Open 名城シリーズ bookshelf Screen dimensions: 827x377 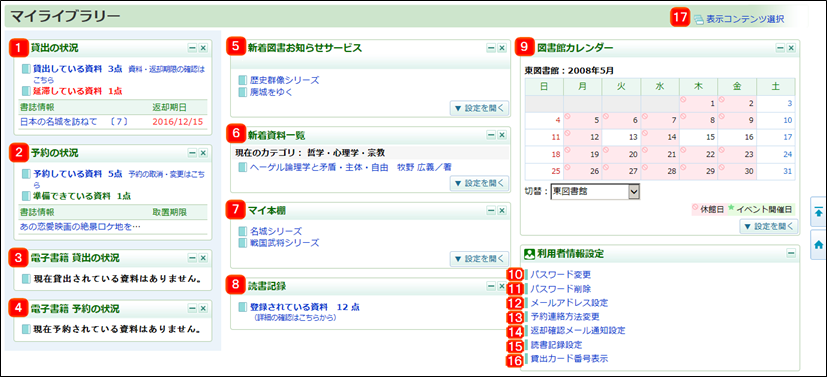click(276, 231)
